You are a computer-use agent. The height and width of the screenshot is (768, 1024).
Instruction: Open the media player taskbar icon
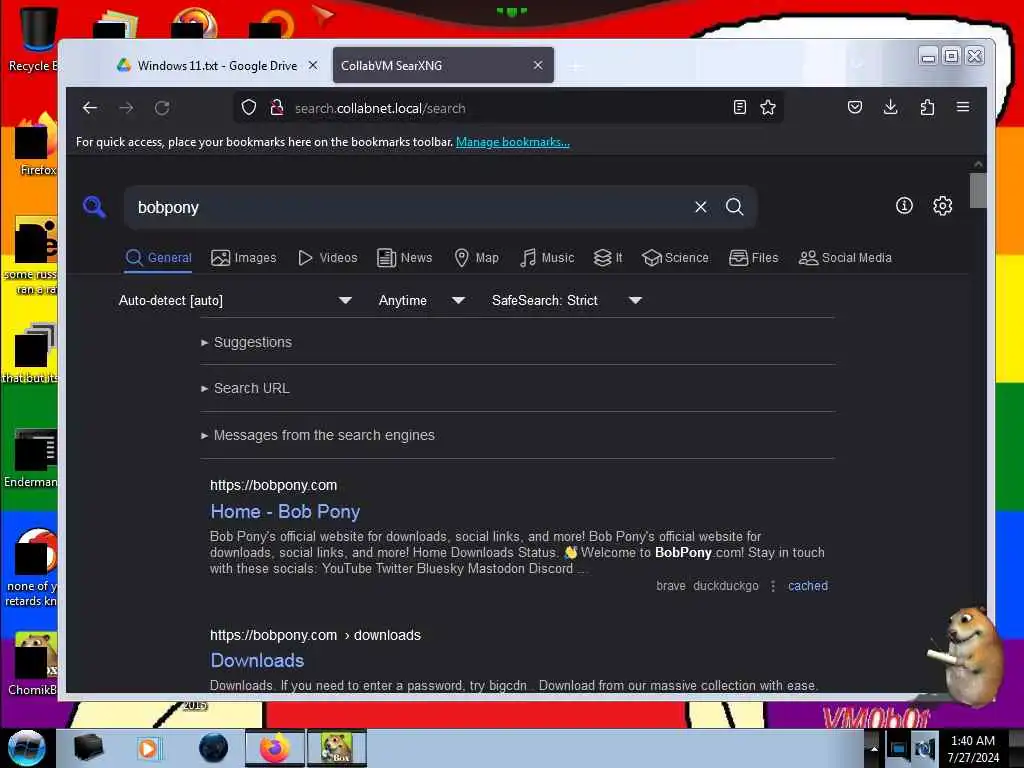[x=148, y=748]
